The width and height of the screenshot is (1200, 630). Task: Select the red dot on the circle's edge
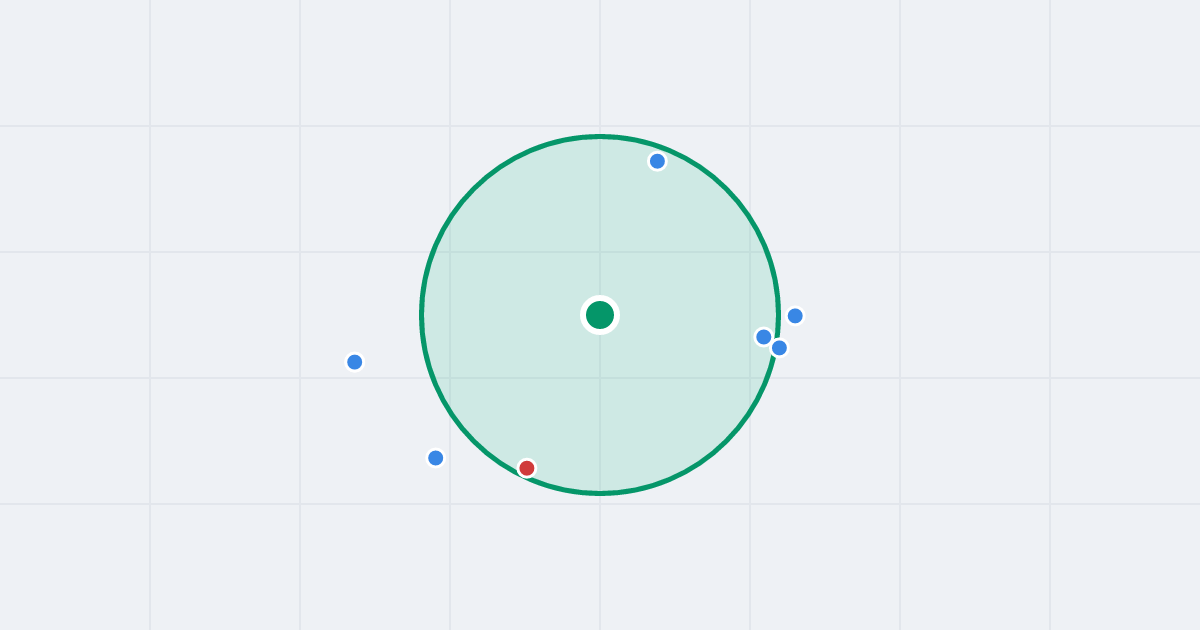(527, 468)
